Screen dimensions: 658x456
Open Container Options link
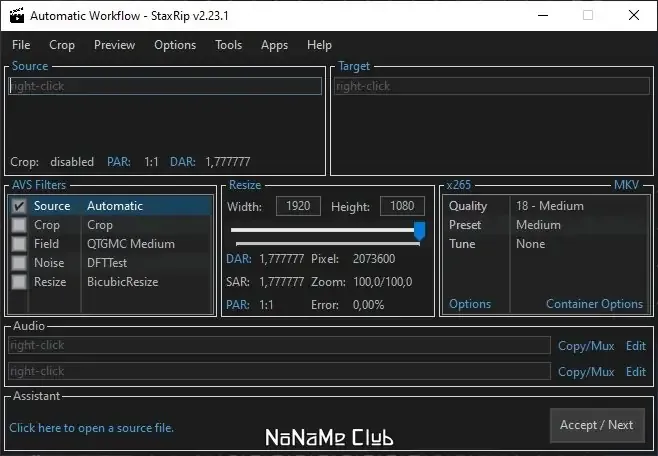point(594,304)
